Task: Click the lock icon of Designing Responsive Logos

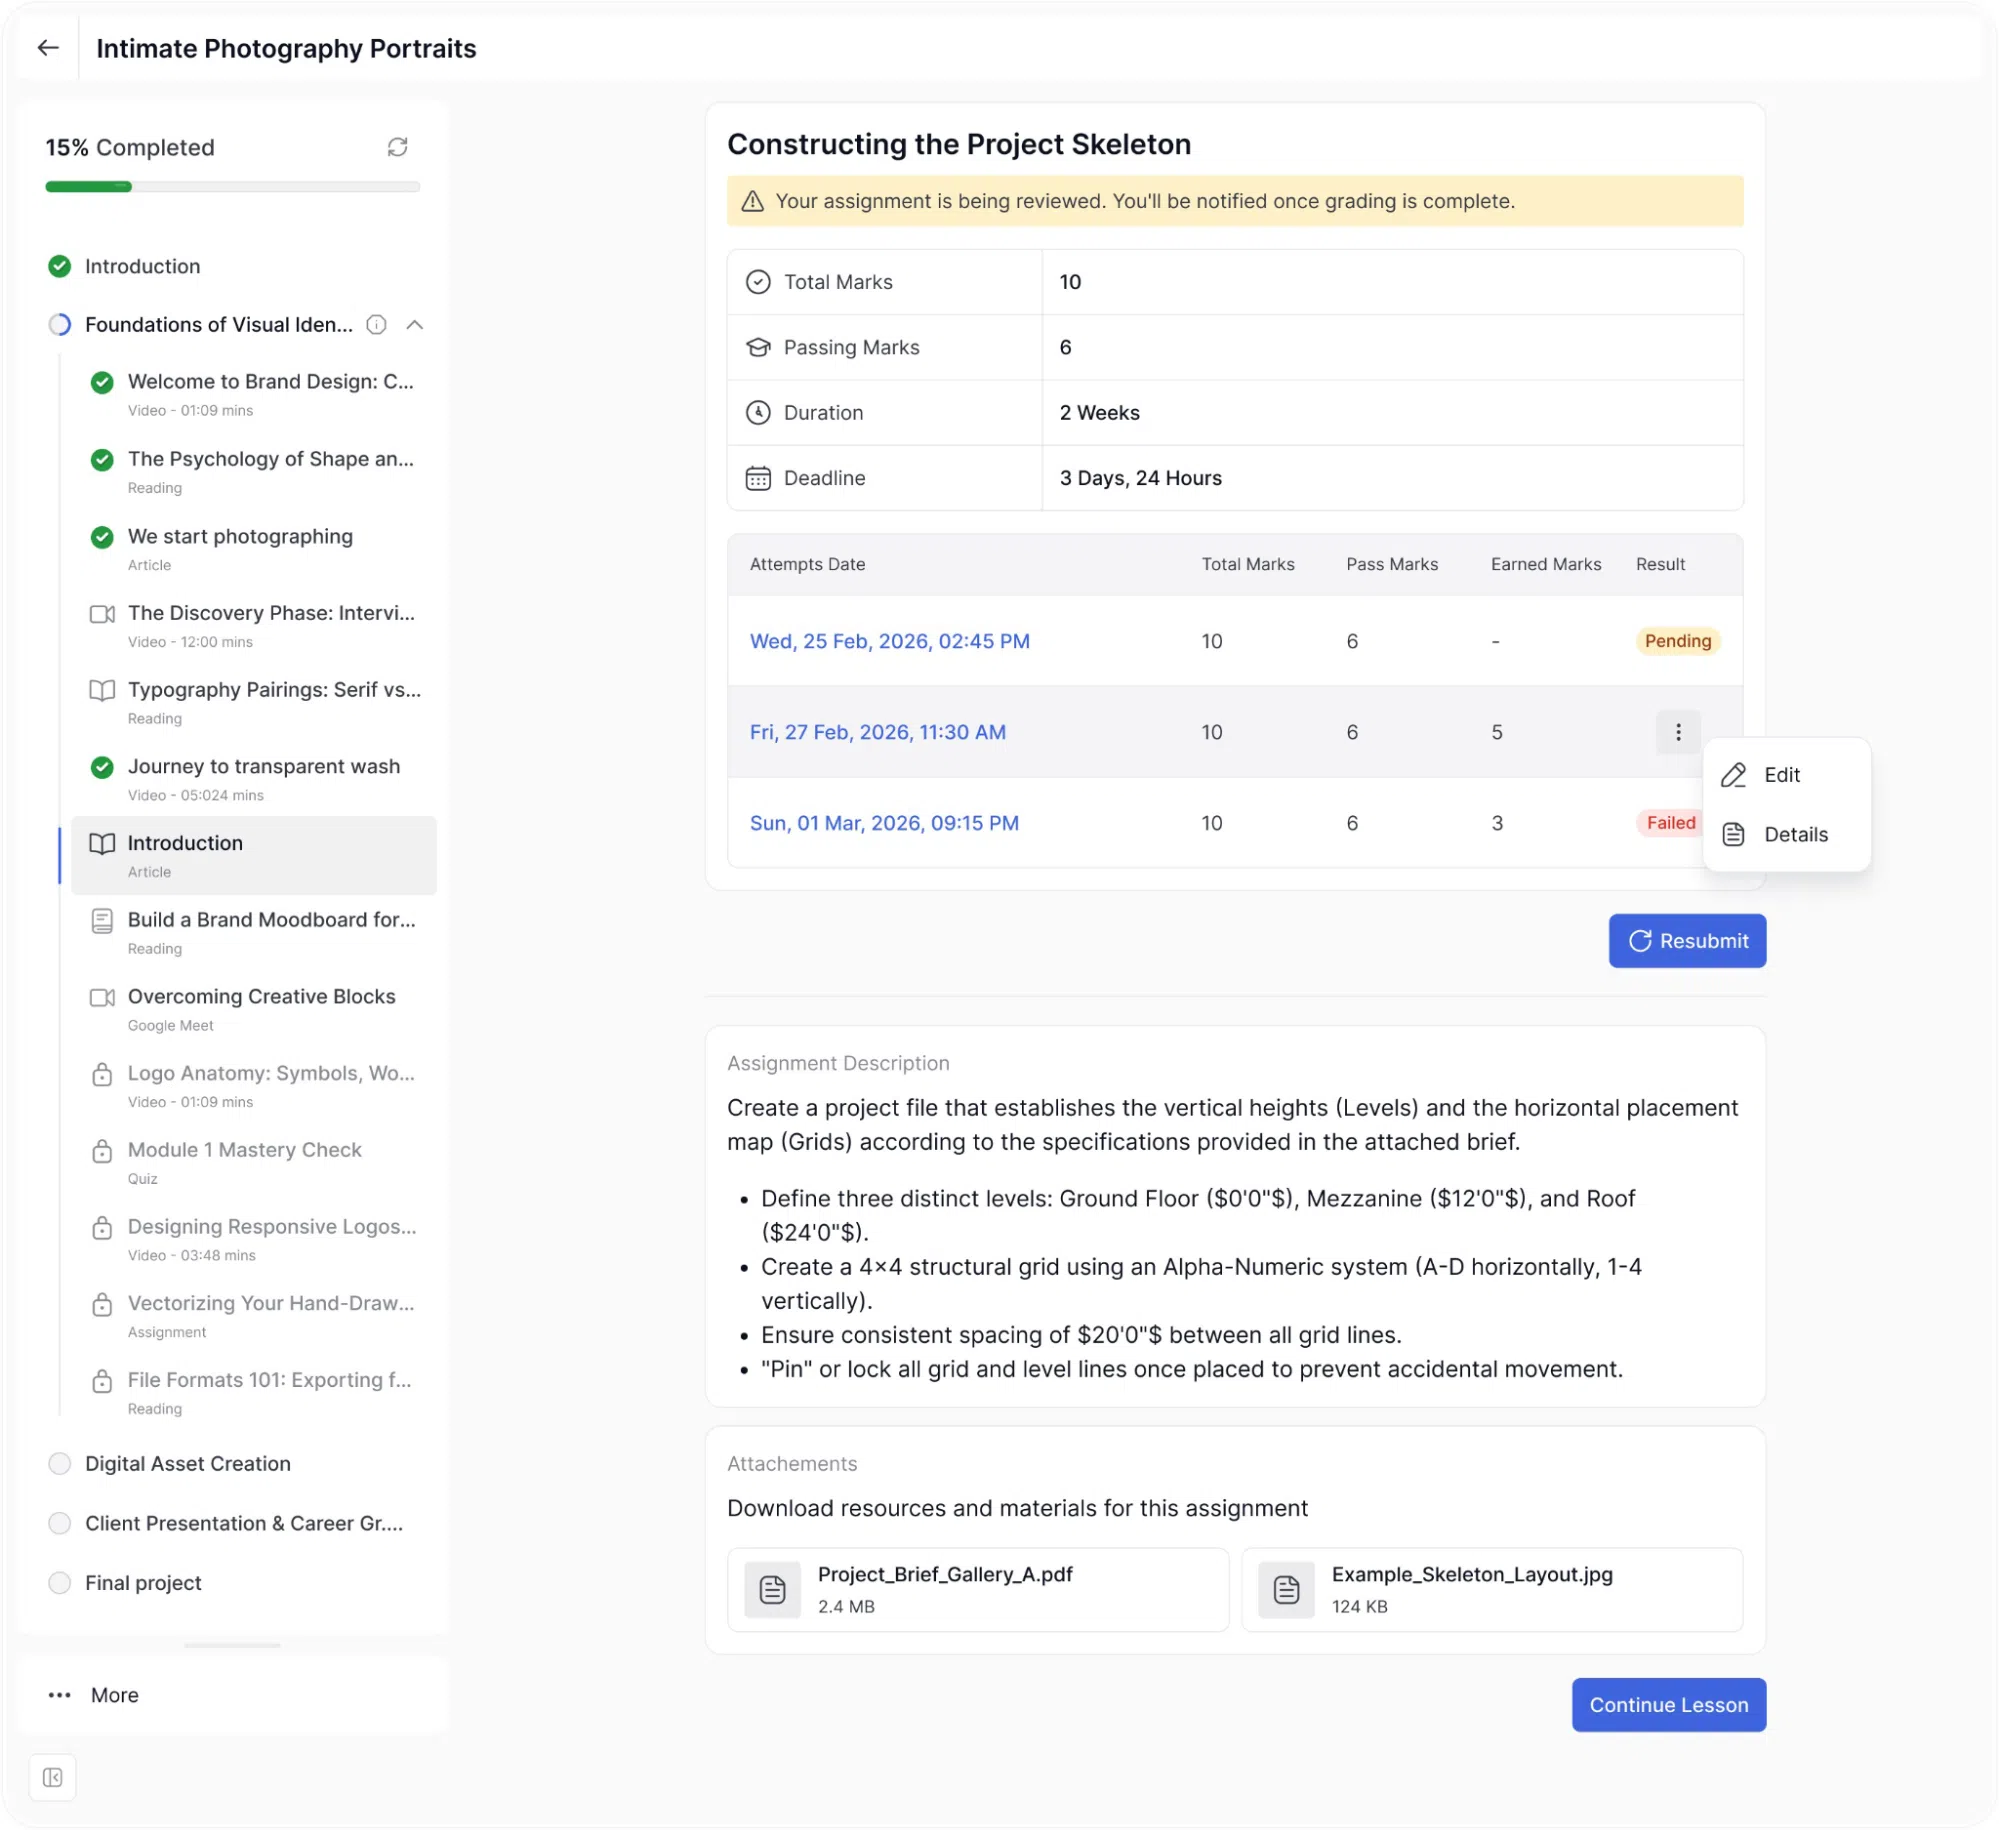Action: pos(102,1228)
